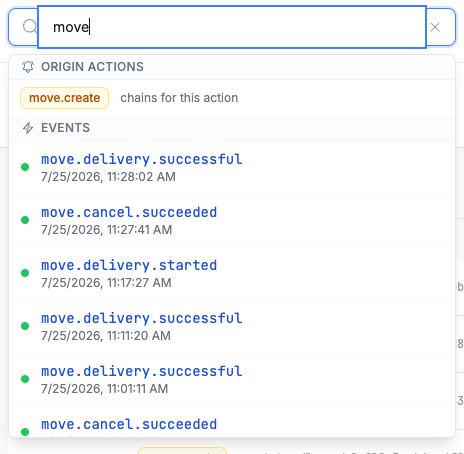Image resolution: width=464 pixels, height=454 pixels.
Task: Click the timestamp 7/25/2026, 11:11:20 AM
Action: point(106,336)
